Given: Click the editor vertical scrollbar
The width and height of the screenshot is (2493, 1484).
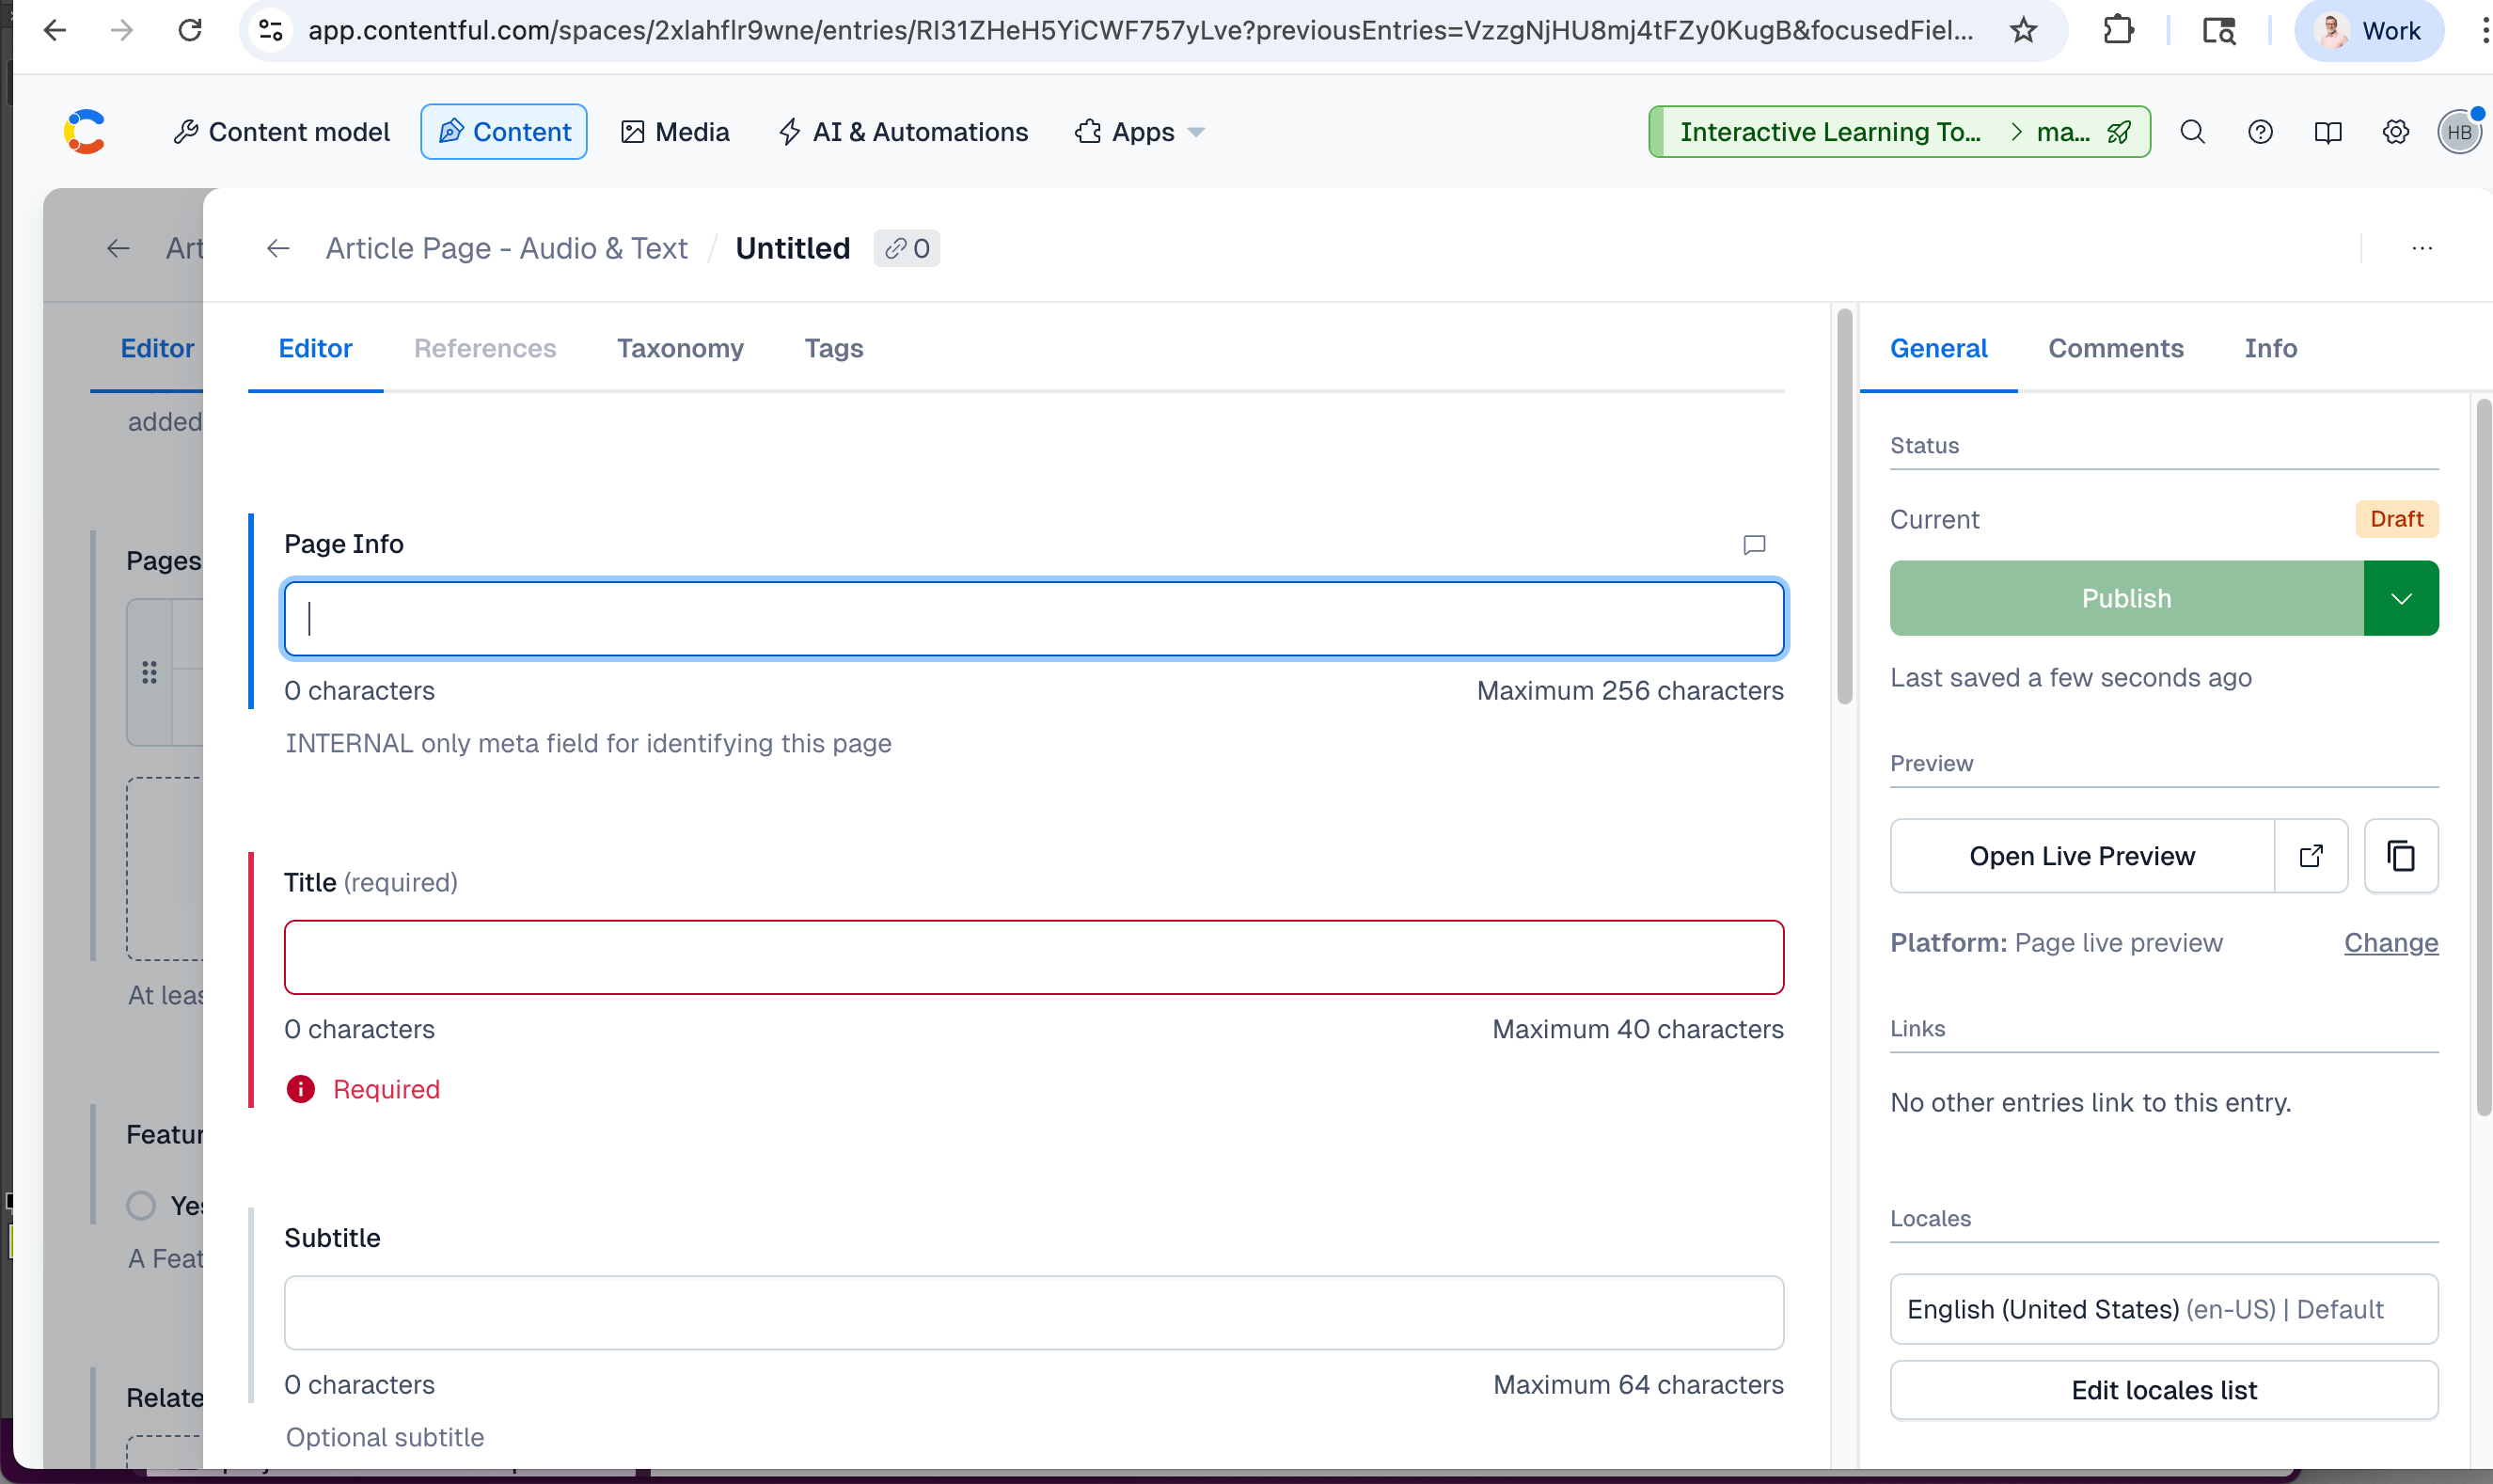Looking at the screenshot, I should [x=1844, y=506].
